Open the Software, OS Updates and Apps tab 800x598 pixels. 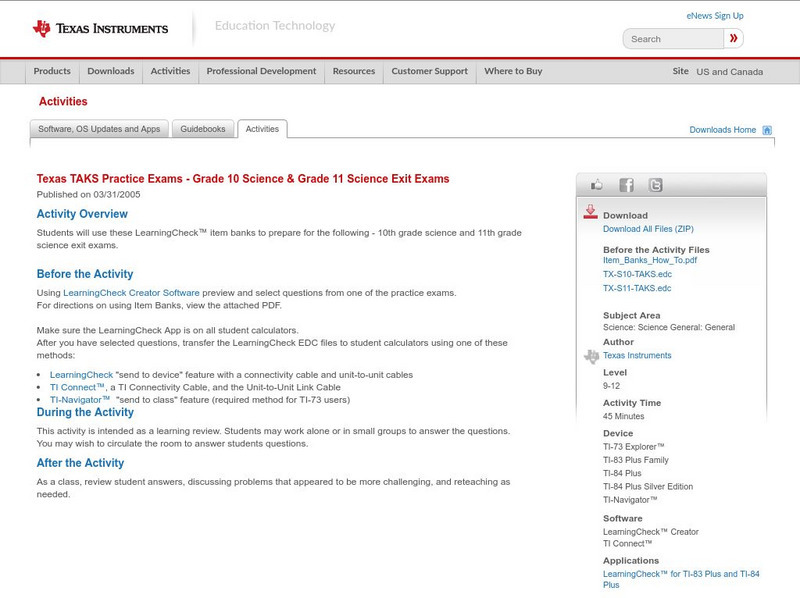point(103,128)
